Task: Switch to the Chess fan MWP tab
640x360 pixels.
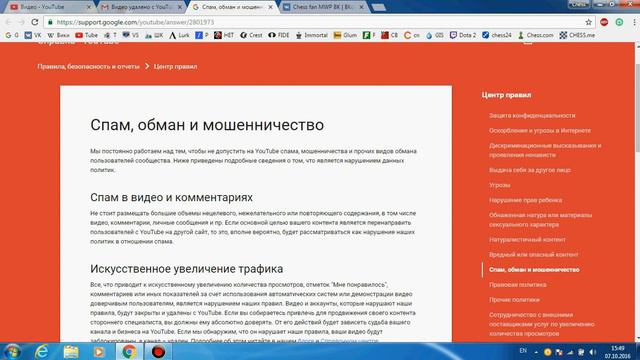Action: click(322, 7)
